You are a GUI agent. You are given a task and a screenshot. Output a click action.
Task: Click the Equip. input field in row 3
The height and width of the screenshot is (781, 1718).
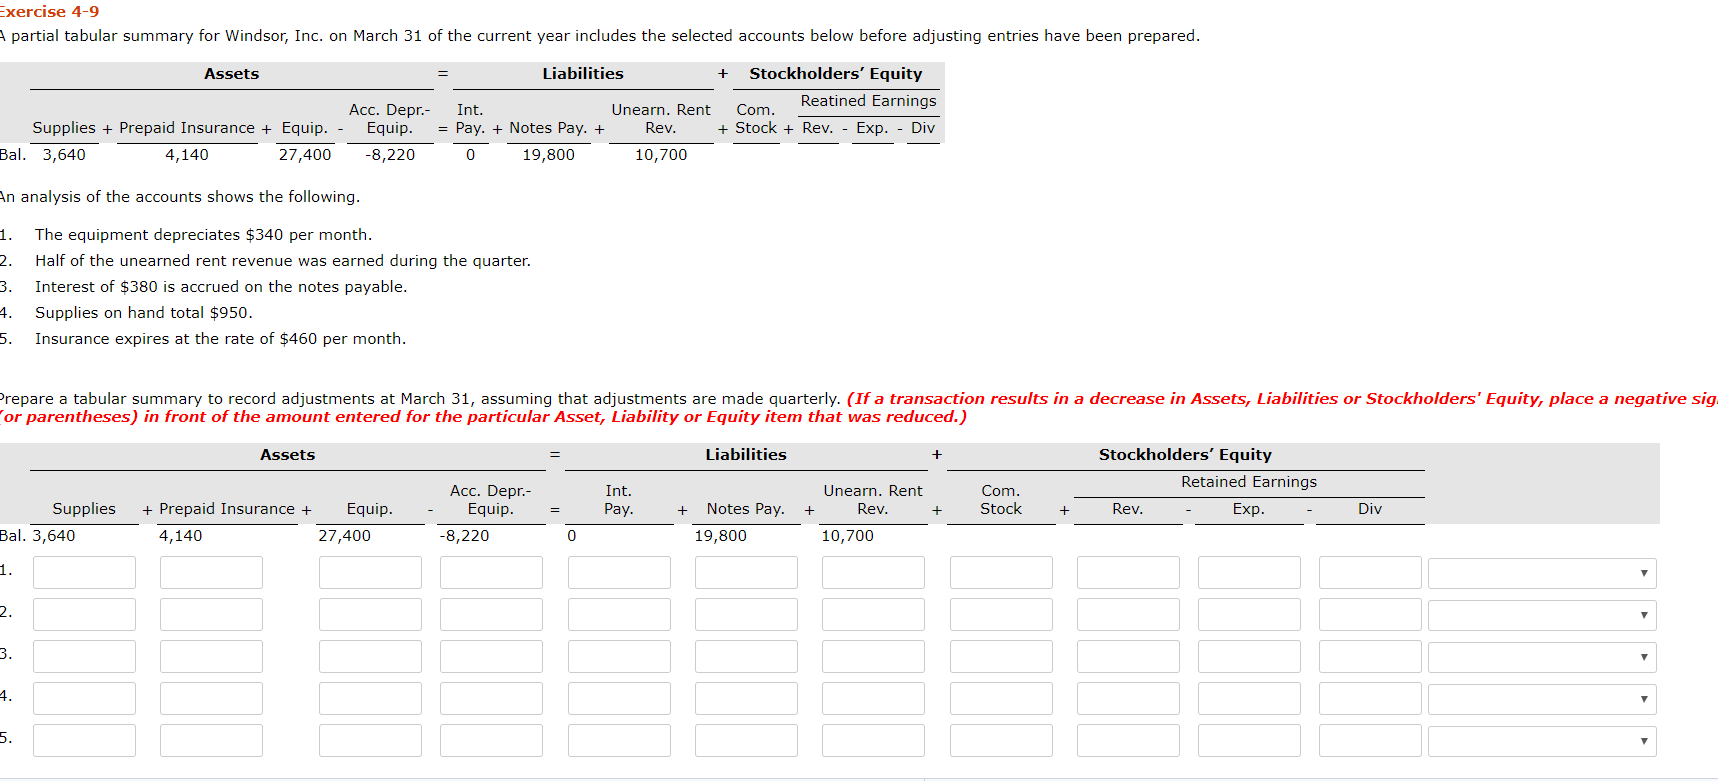click(370, 657)
